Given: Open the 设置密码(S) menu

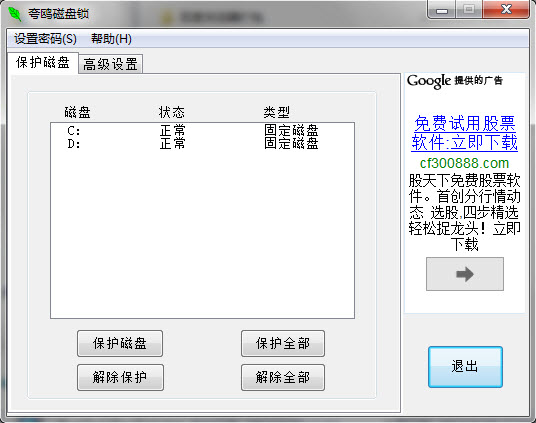Looking at the screenshot, I should pyautogui.click(x=45, y=39).
